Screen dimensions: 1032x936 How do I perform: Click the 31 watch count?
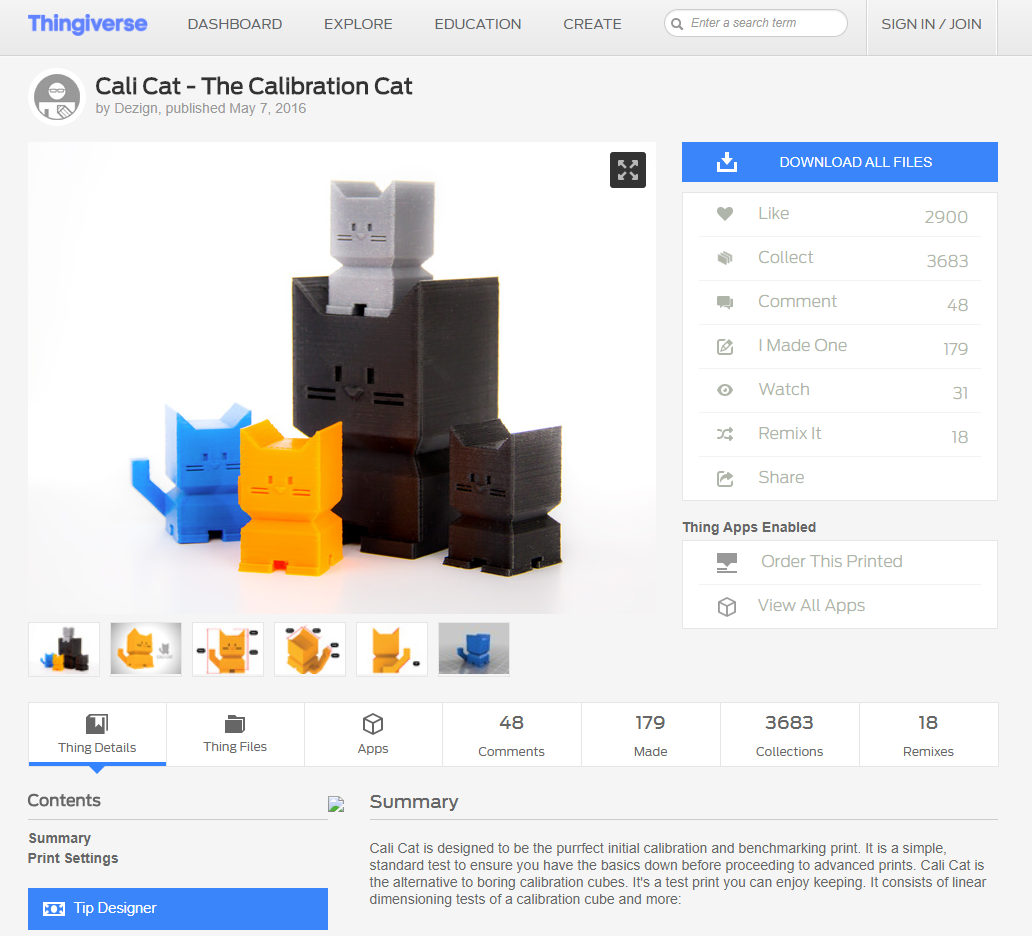pyautogui.click(x=960, y=393)
